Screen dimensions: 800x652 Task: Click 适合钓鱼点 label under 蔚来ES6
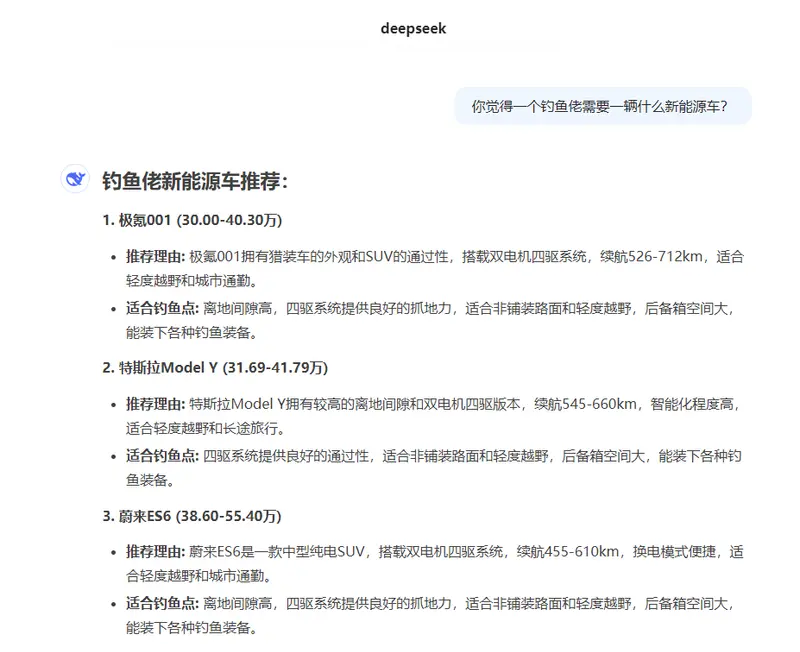(162, 604)
